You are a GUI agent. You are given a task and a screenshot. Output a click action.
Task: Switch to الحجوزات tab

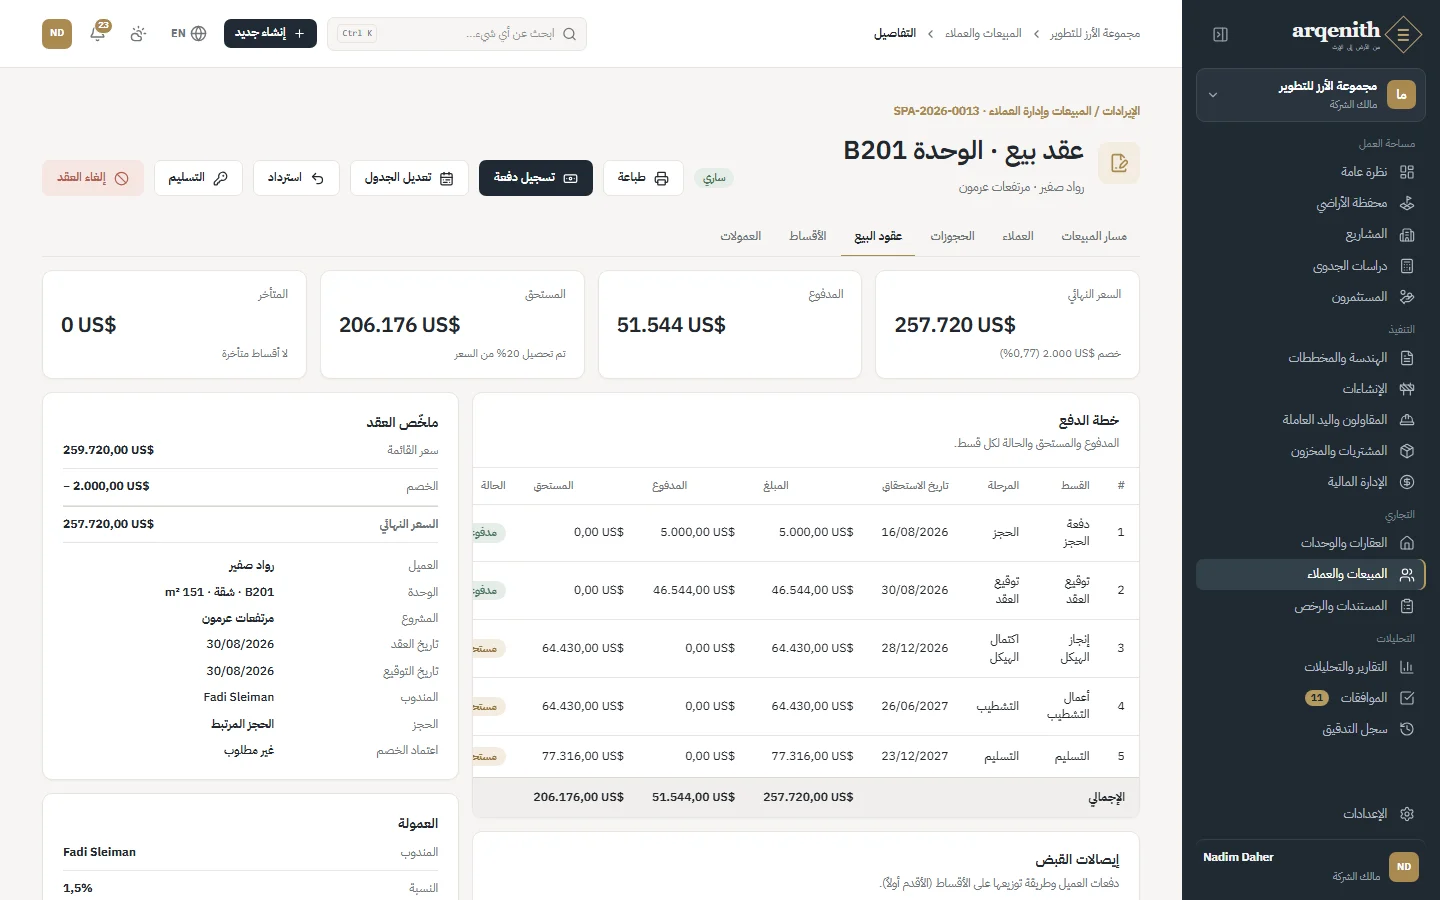click(x=952, y=236)
